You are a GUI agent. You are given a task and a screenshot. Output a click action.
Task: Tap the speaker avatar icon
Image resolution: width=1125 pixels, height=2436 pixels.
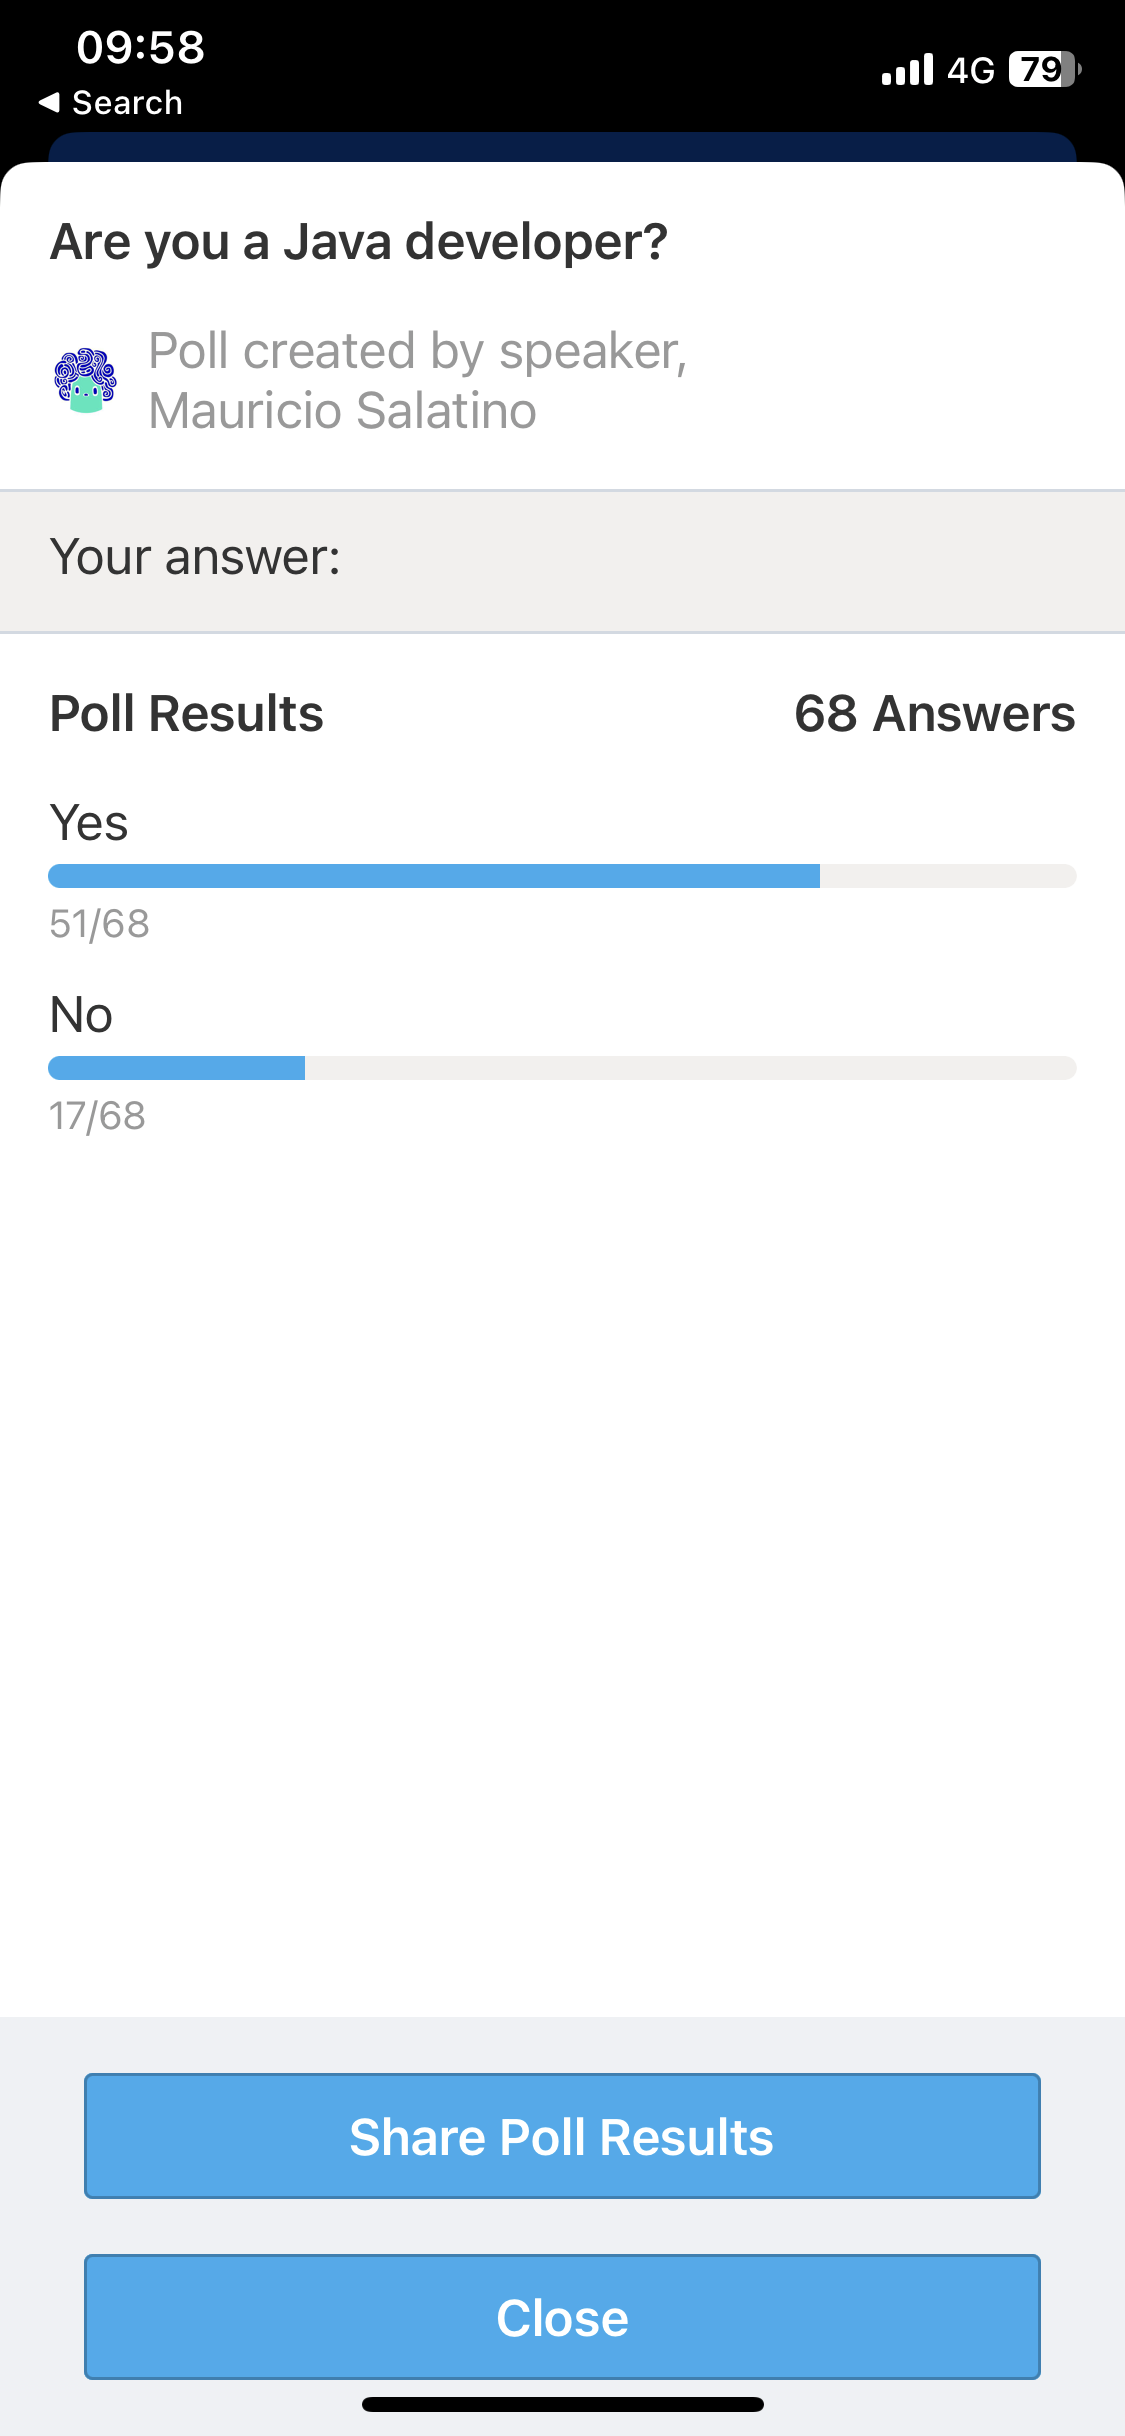pyautogui.click(x=85, y=381)
